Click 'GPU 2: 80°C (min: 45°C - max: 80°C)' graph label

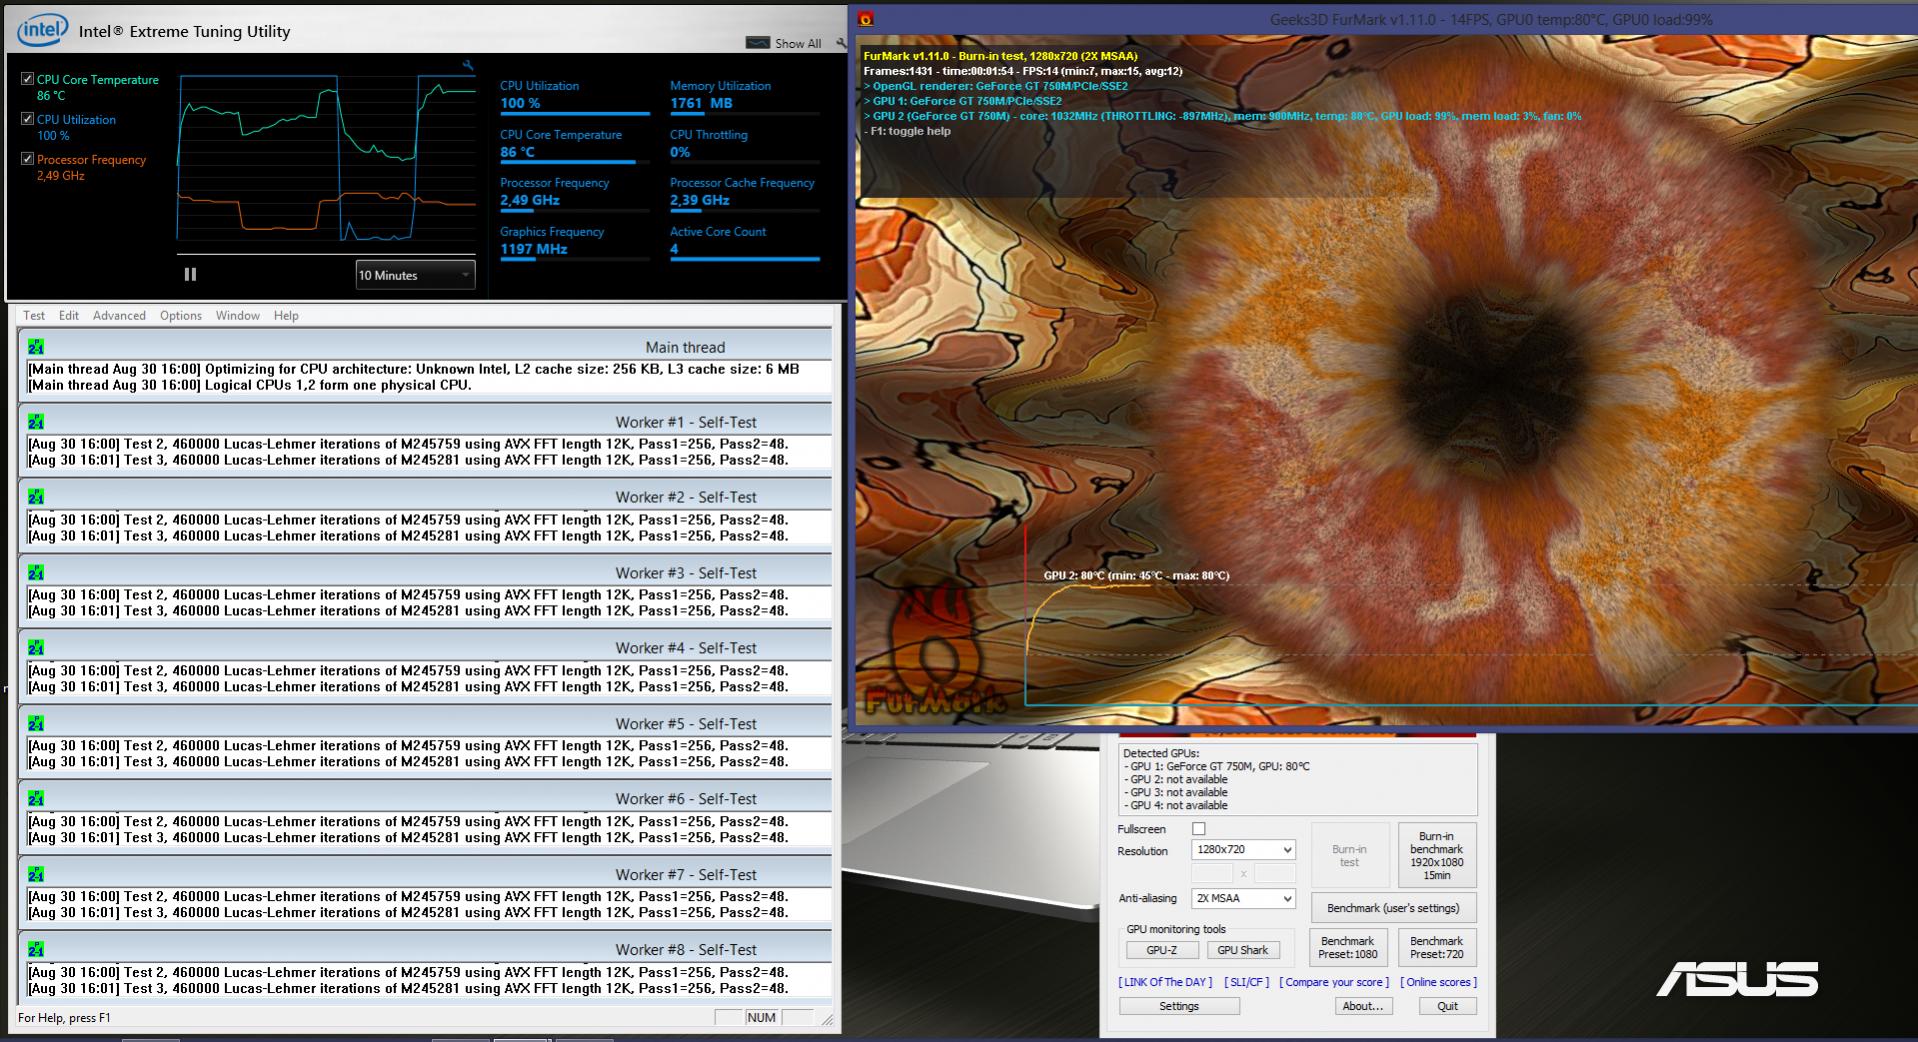[1137, 575]
